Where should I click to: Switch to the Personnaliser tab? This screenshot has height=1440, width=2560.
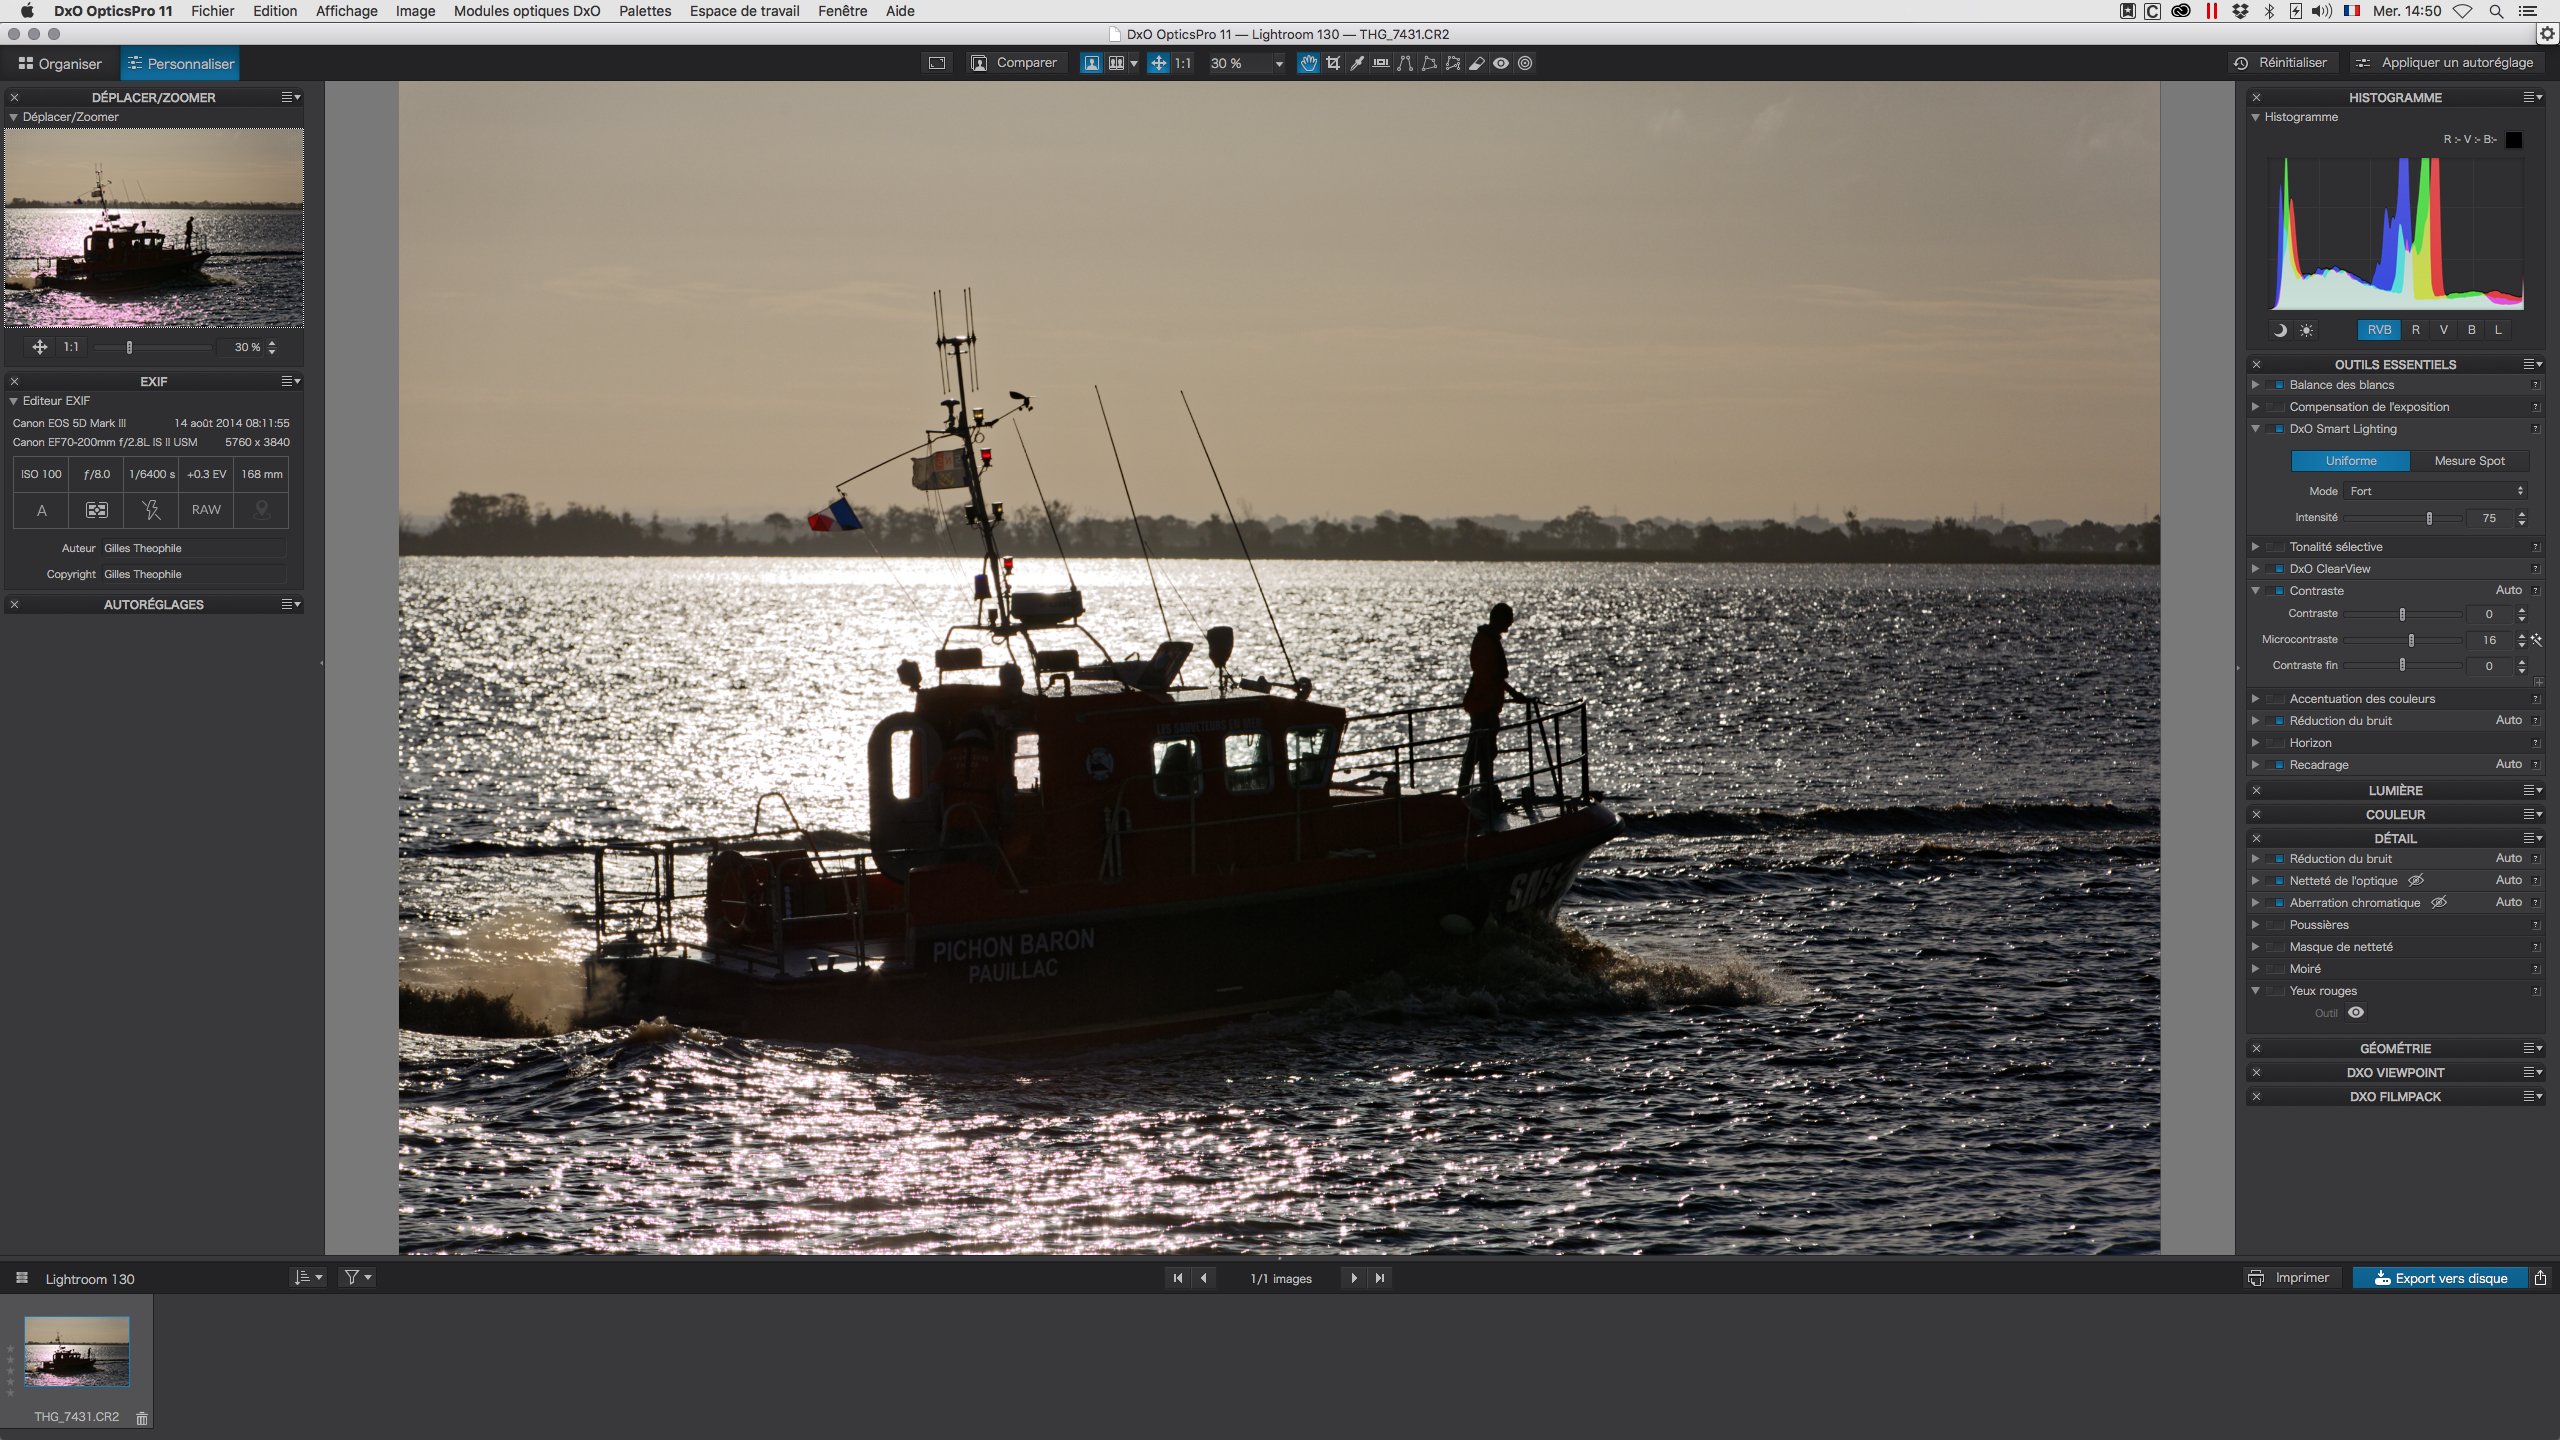click(180, 64)
